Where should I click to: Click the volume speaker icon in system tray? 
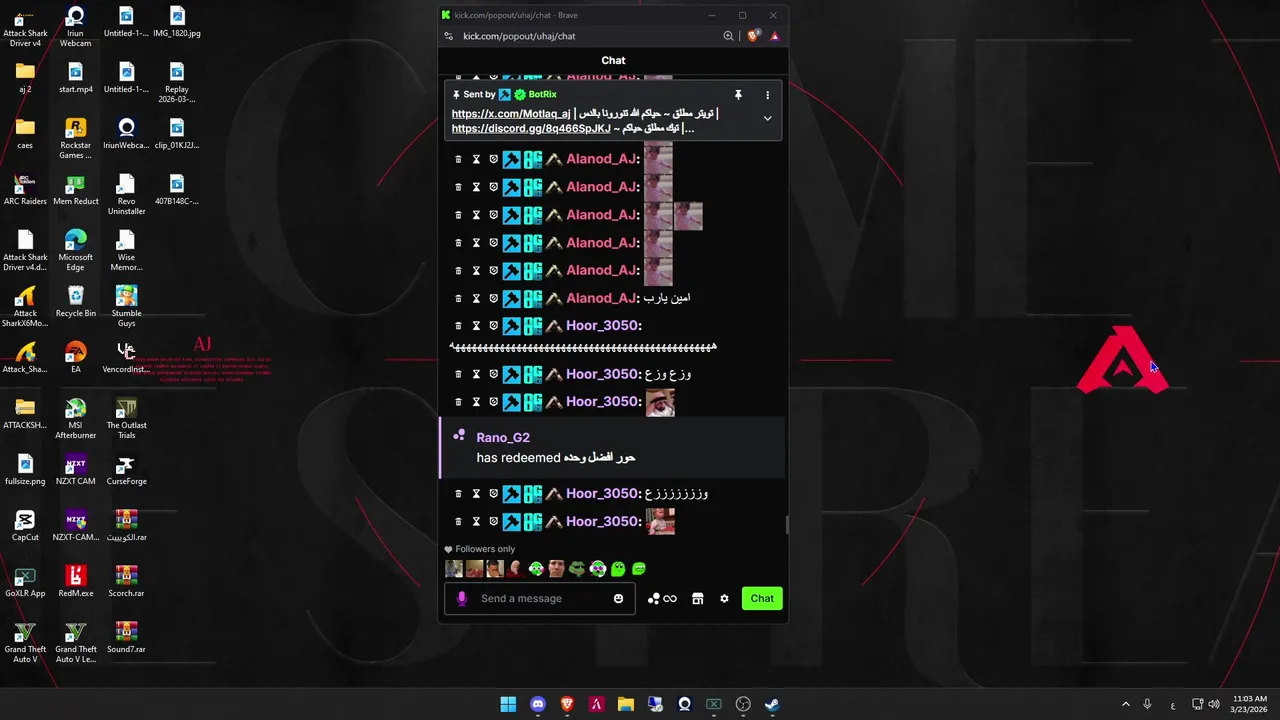point(1214,704)
